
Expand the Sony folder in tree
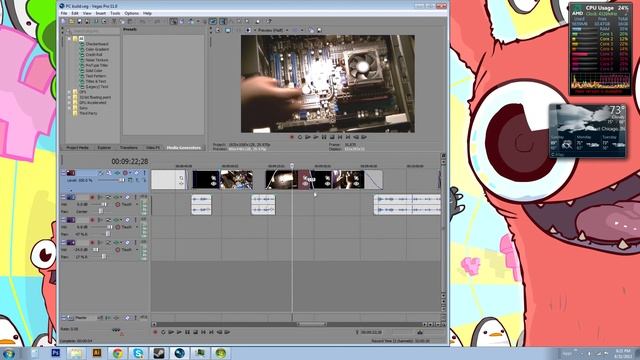pos(69,108)
